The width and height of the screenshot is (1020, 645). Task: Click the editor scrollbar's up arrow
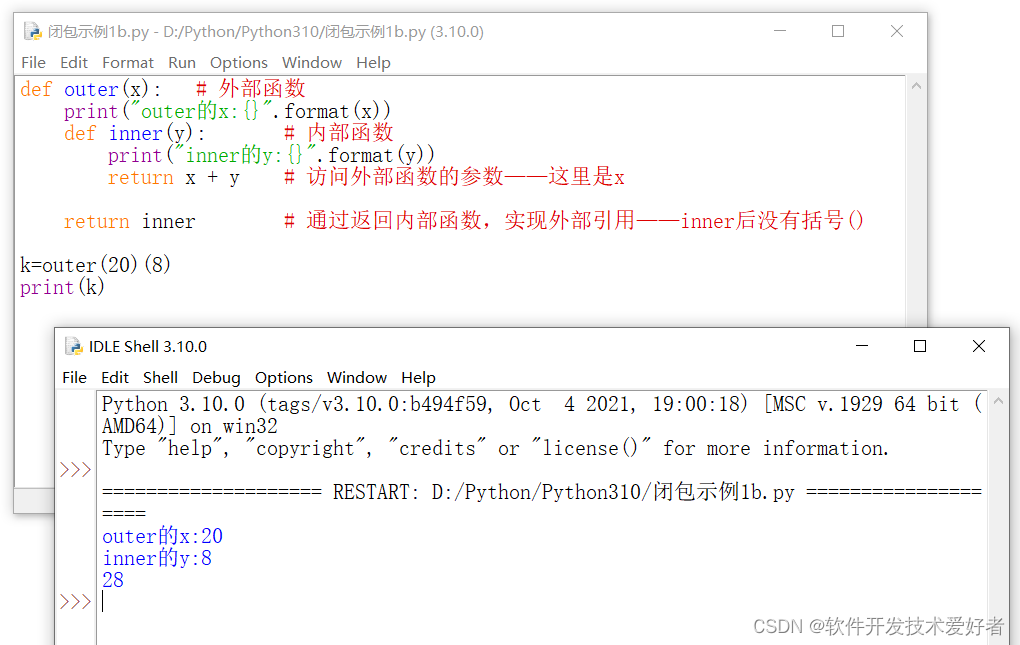coord(916,86)
